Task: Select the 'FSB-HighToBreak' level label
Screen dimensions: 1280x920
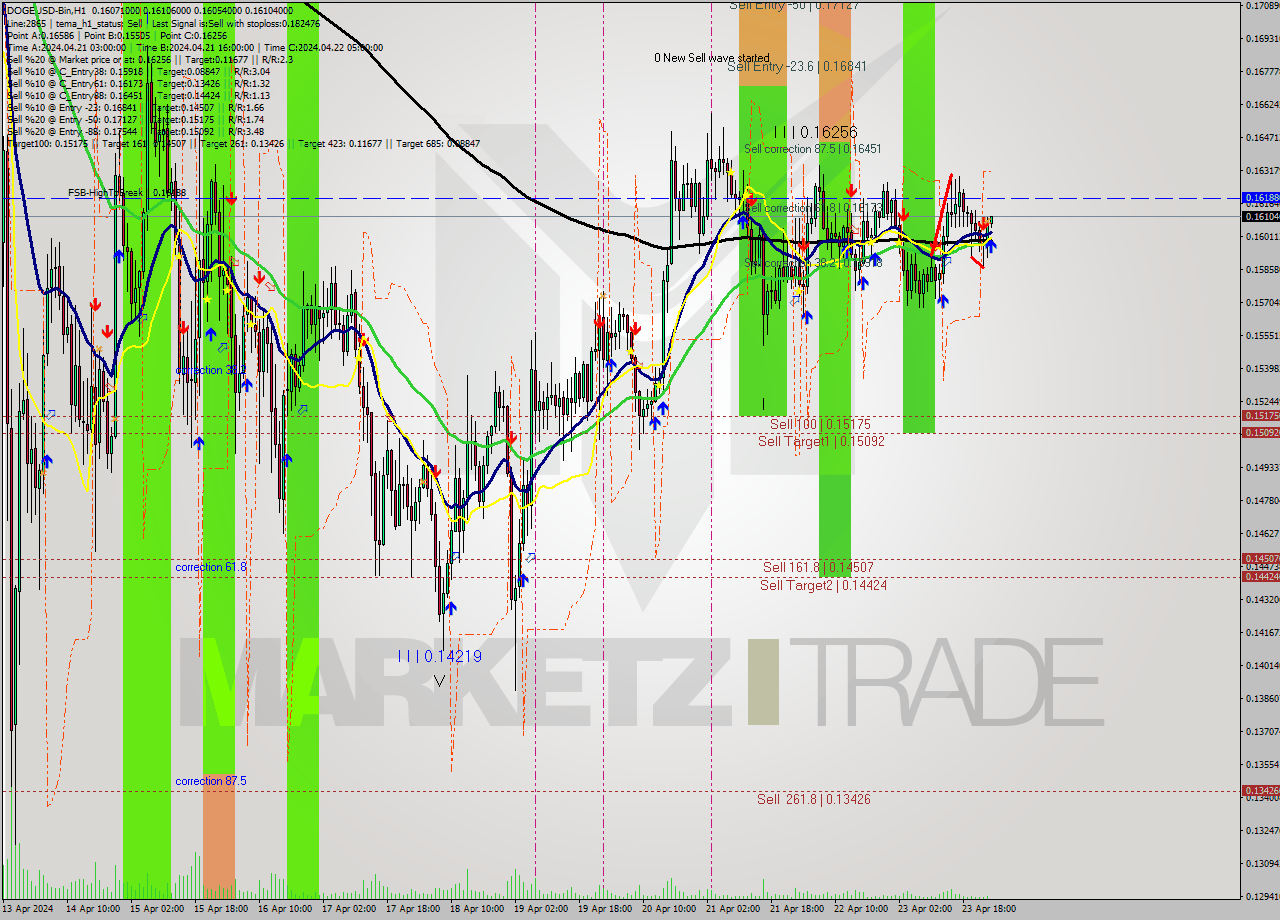Action: tap(127, 192)
